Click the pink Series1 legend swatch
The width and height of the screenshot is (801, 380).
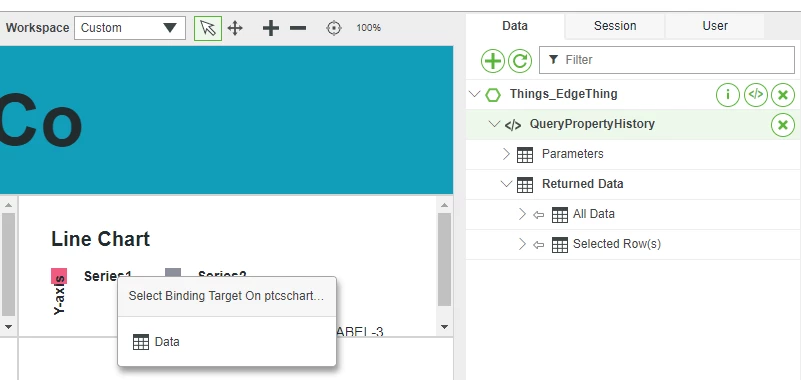59,276
